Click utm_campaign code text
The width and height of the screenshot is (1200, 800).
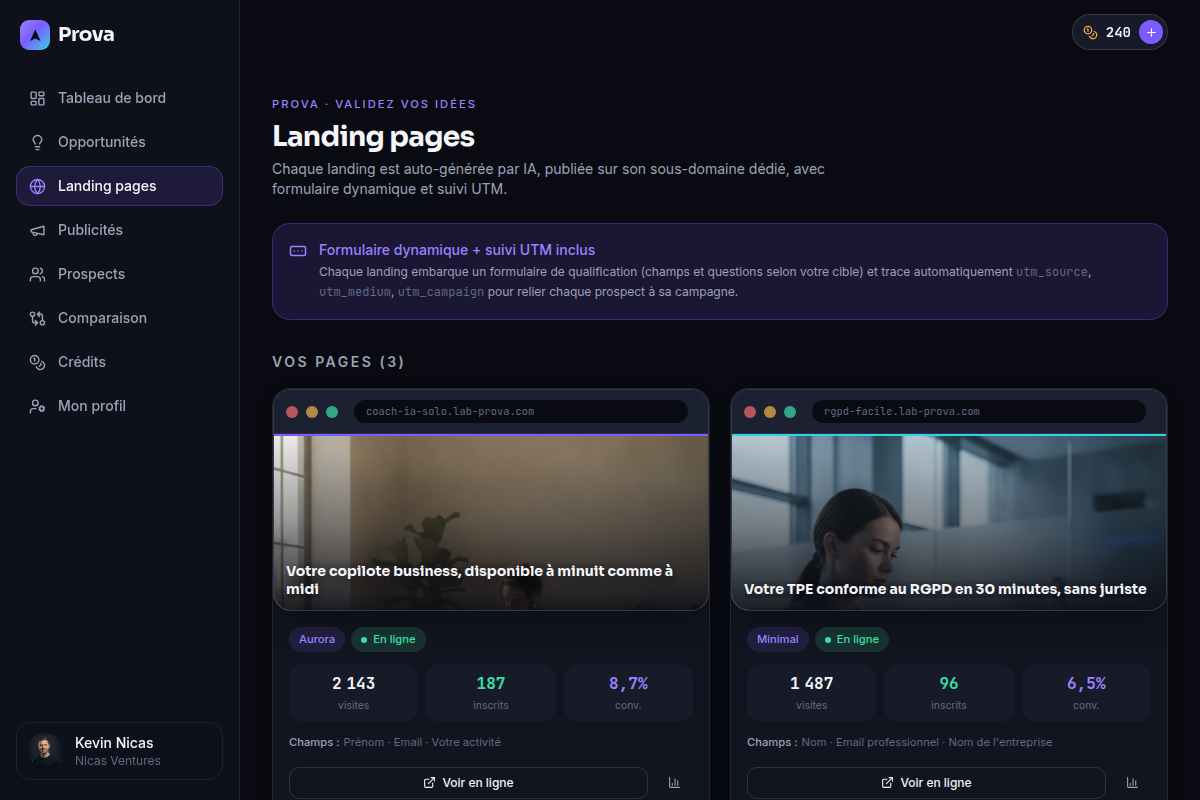[x=441, y=293]
